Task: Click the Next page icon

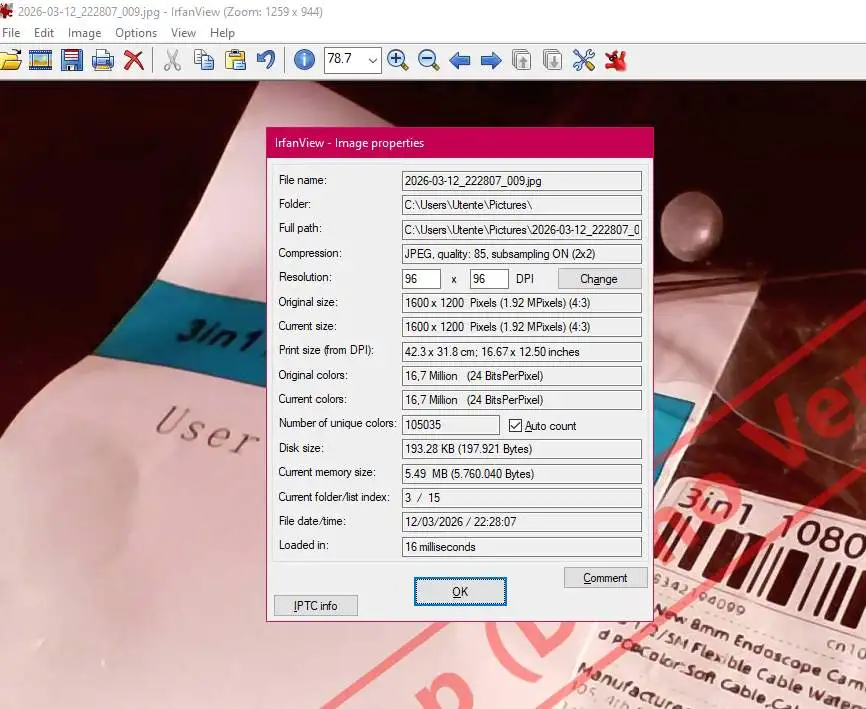Action: (x=553, y=60)
